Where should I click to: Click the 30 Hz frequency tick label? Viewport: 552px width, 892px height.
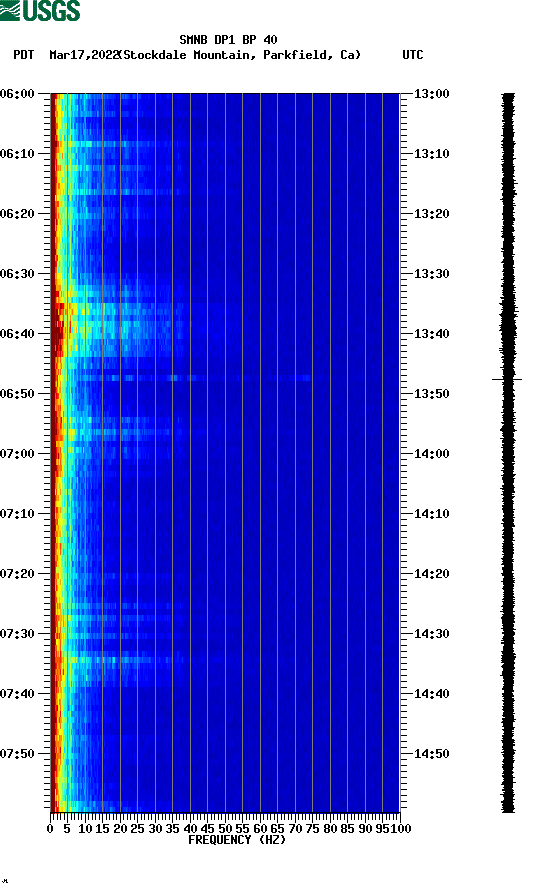pos(155,829)
